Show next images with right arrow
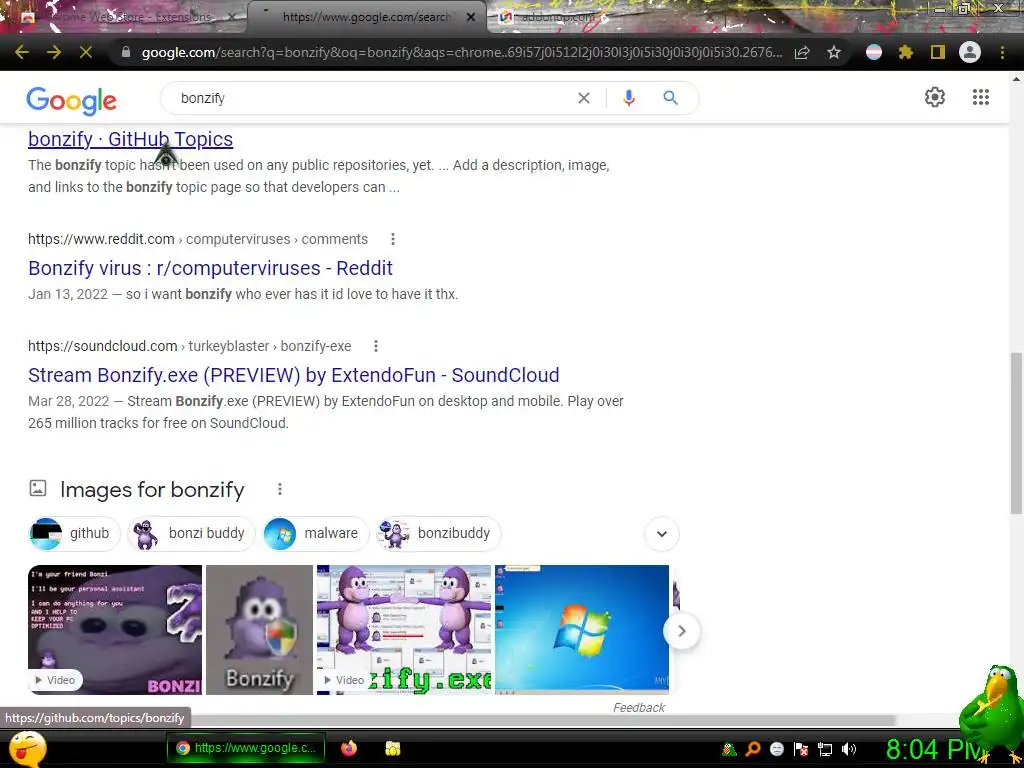1024x768 pixels. 682,631
